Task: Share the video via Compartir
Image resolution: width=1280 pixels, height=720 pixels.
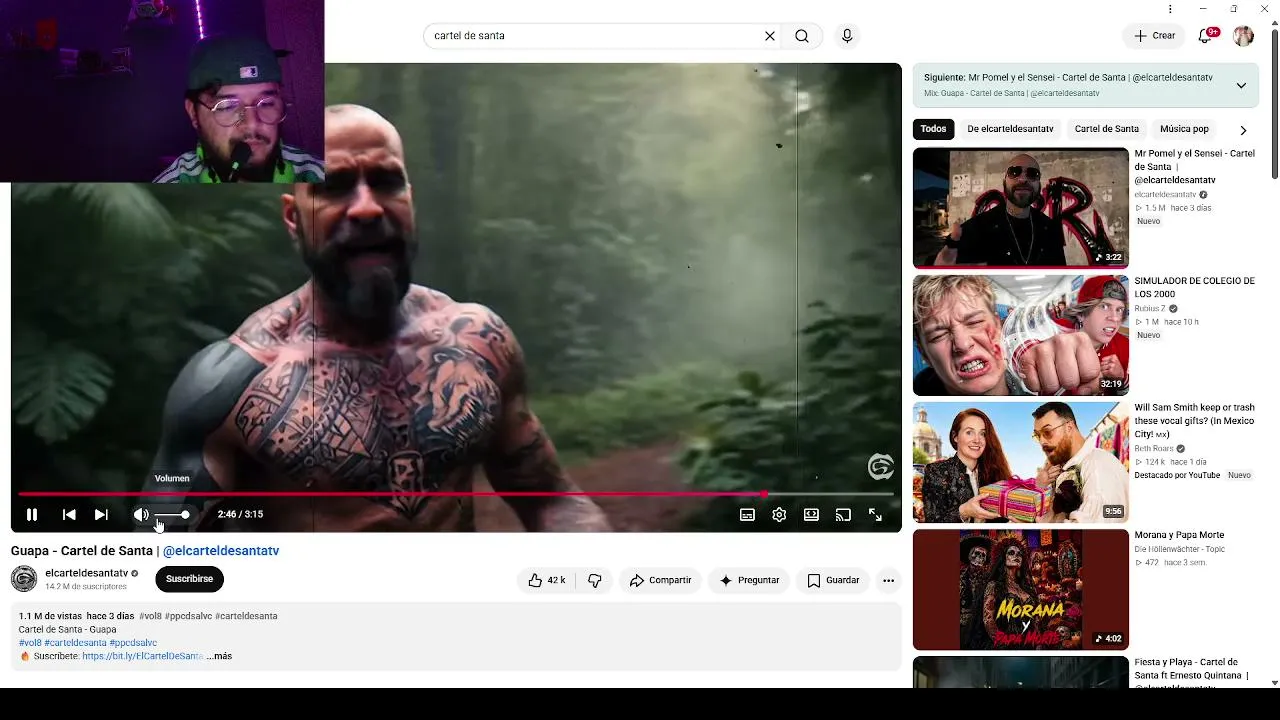Action: coord(660,580)
